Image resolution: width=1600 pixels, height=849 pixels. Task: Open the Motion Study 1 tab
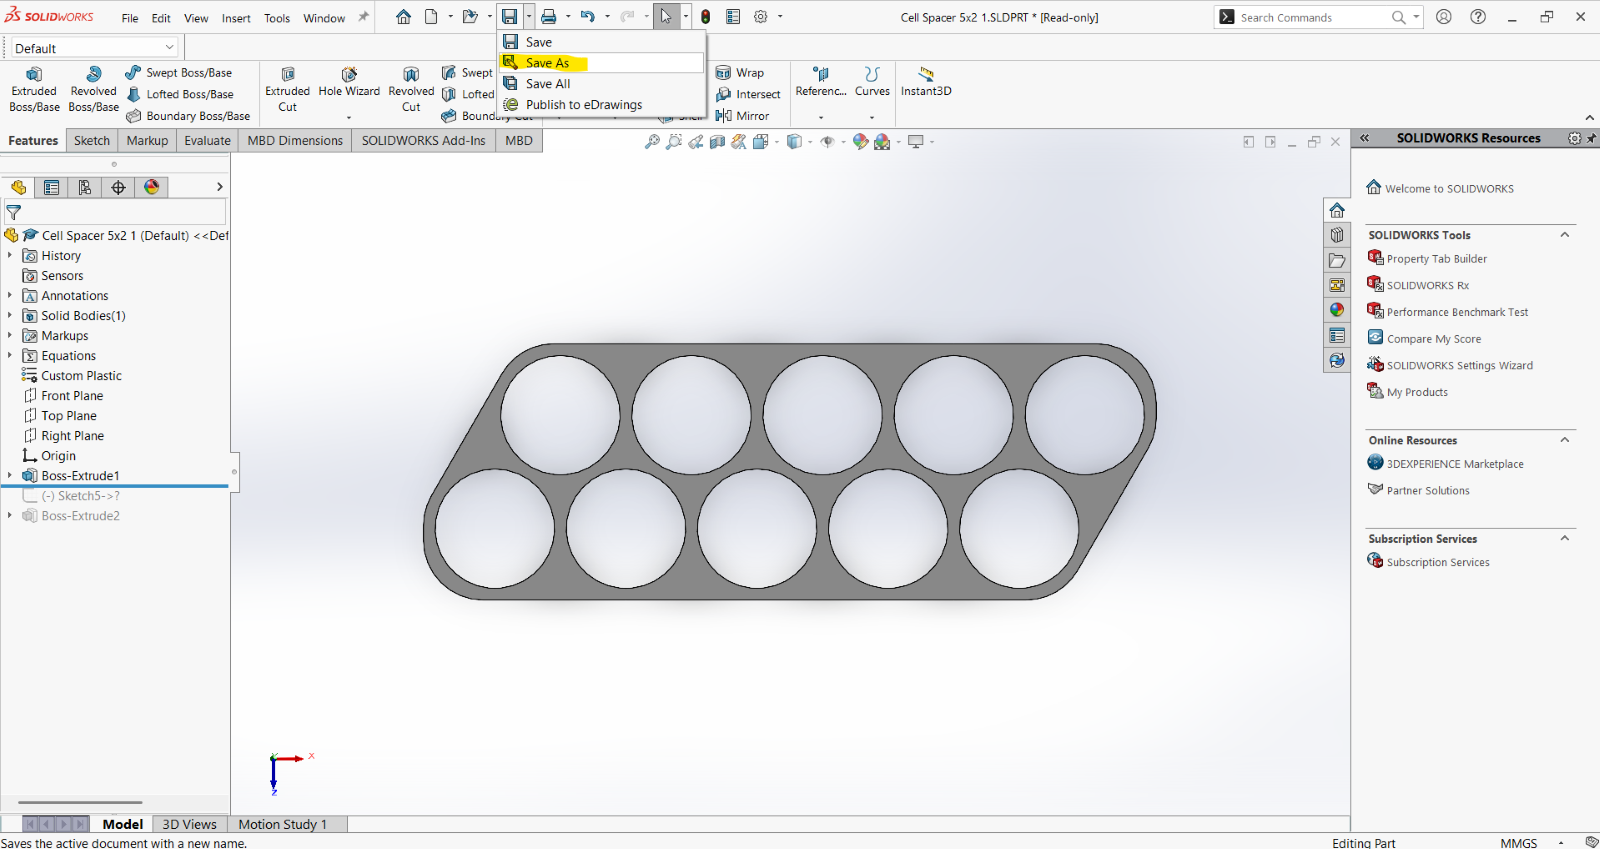pos(283,824)
